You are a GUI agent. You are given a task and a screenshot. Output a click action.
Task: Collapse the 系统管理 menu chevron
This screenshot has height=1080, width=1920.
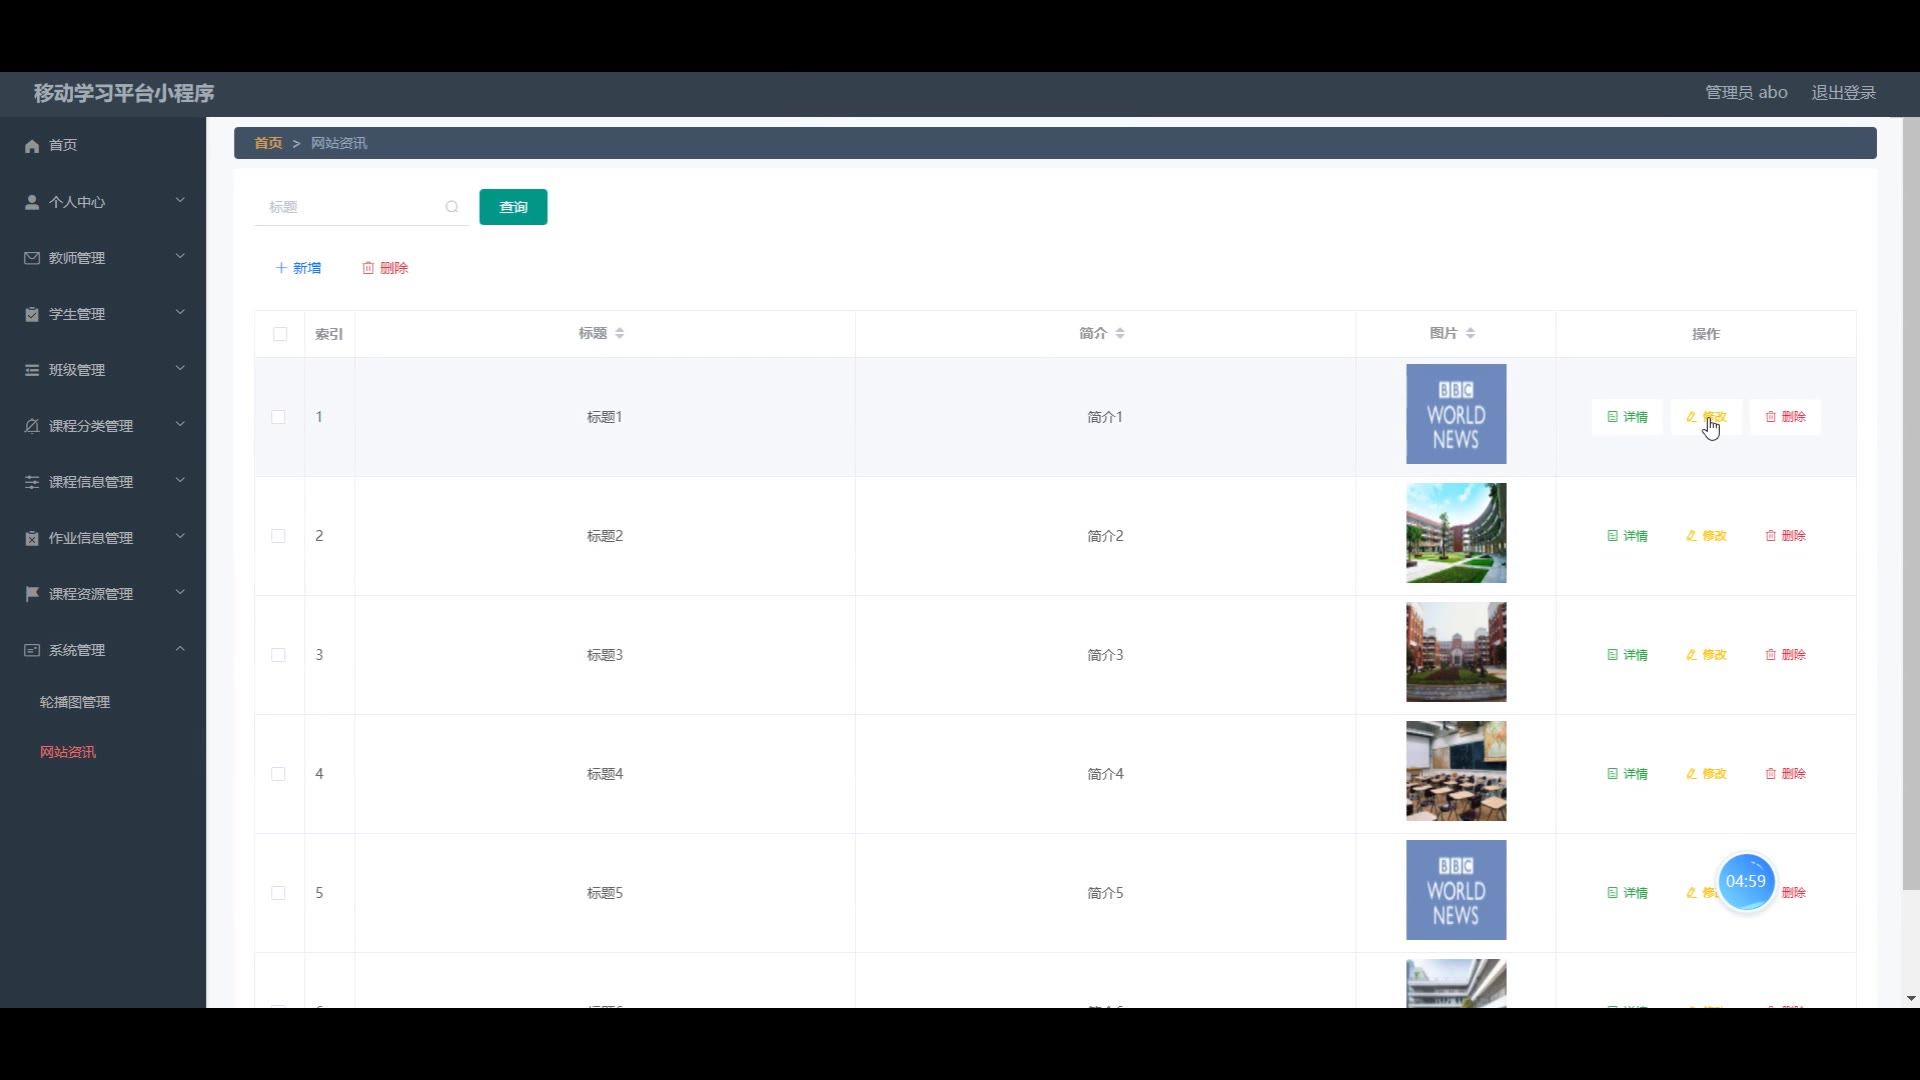(x=180, y=649)
